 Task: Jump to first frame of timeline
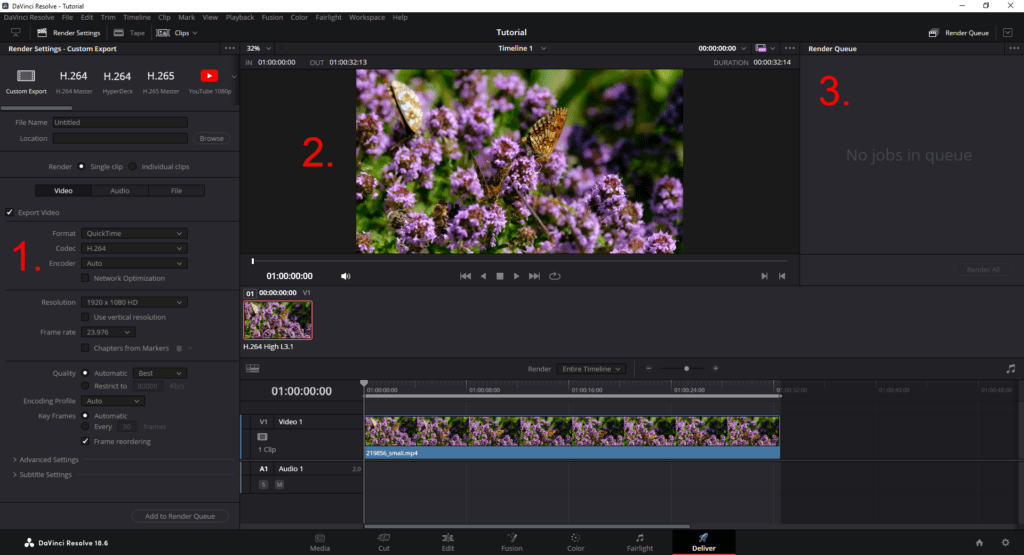(465, 276)
